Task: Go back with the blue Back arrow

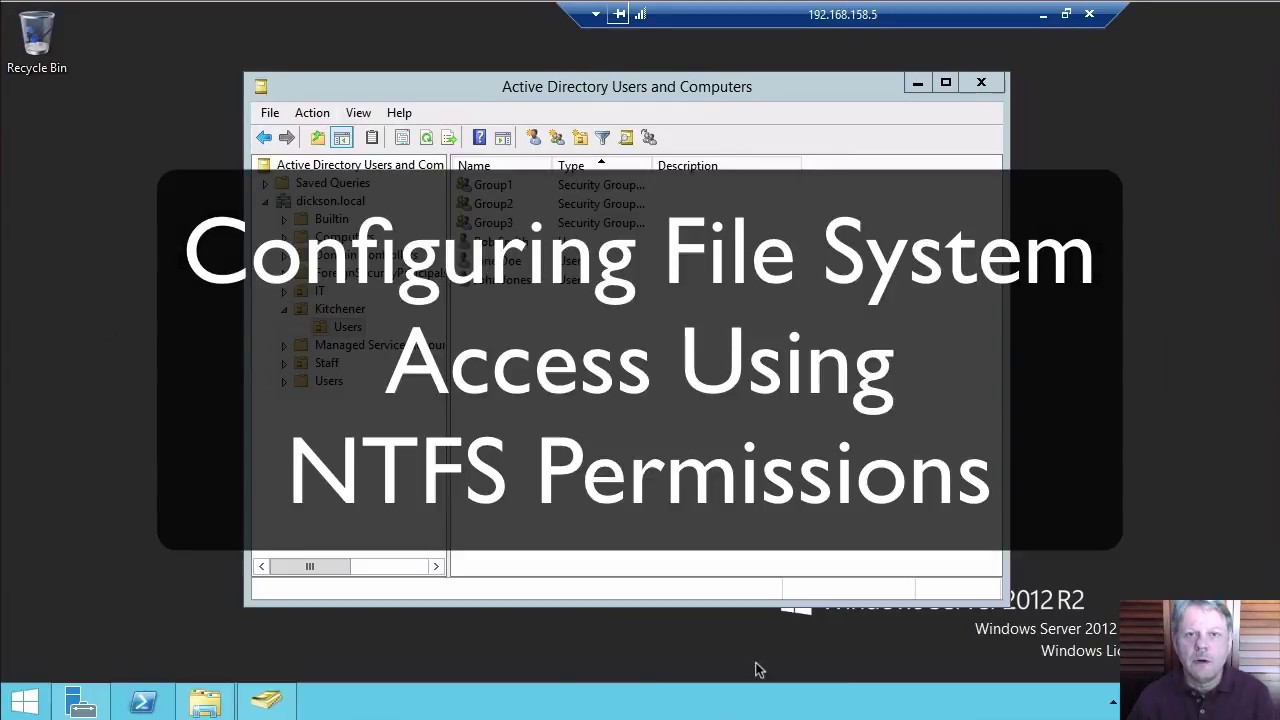Action: point(264,138)
